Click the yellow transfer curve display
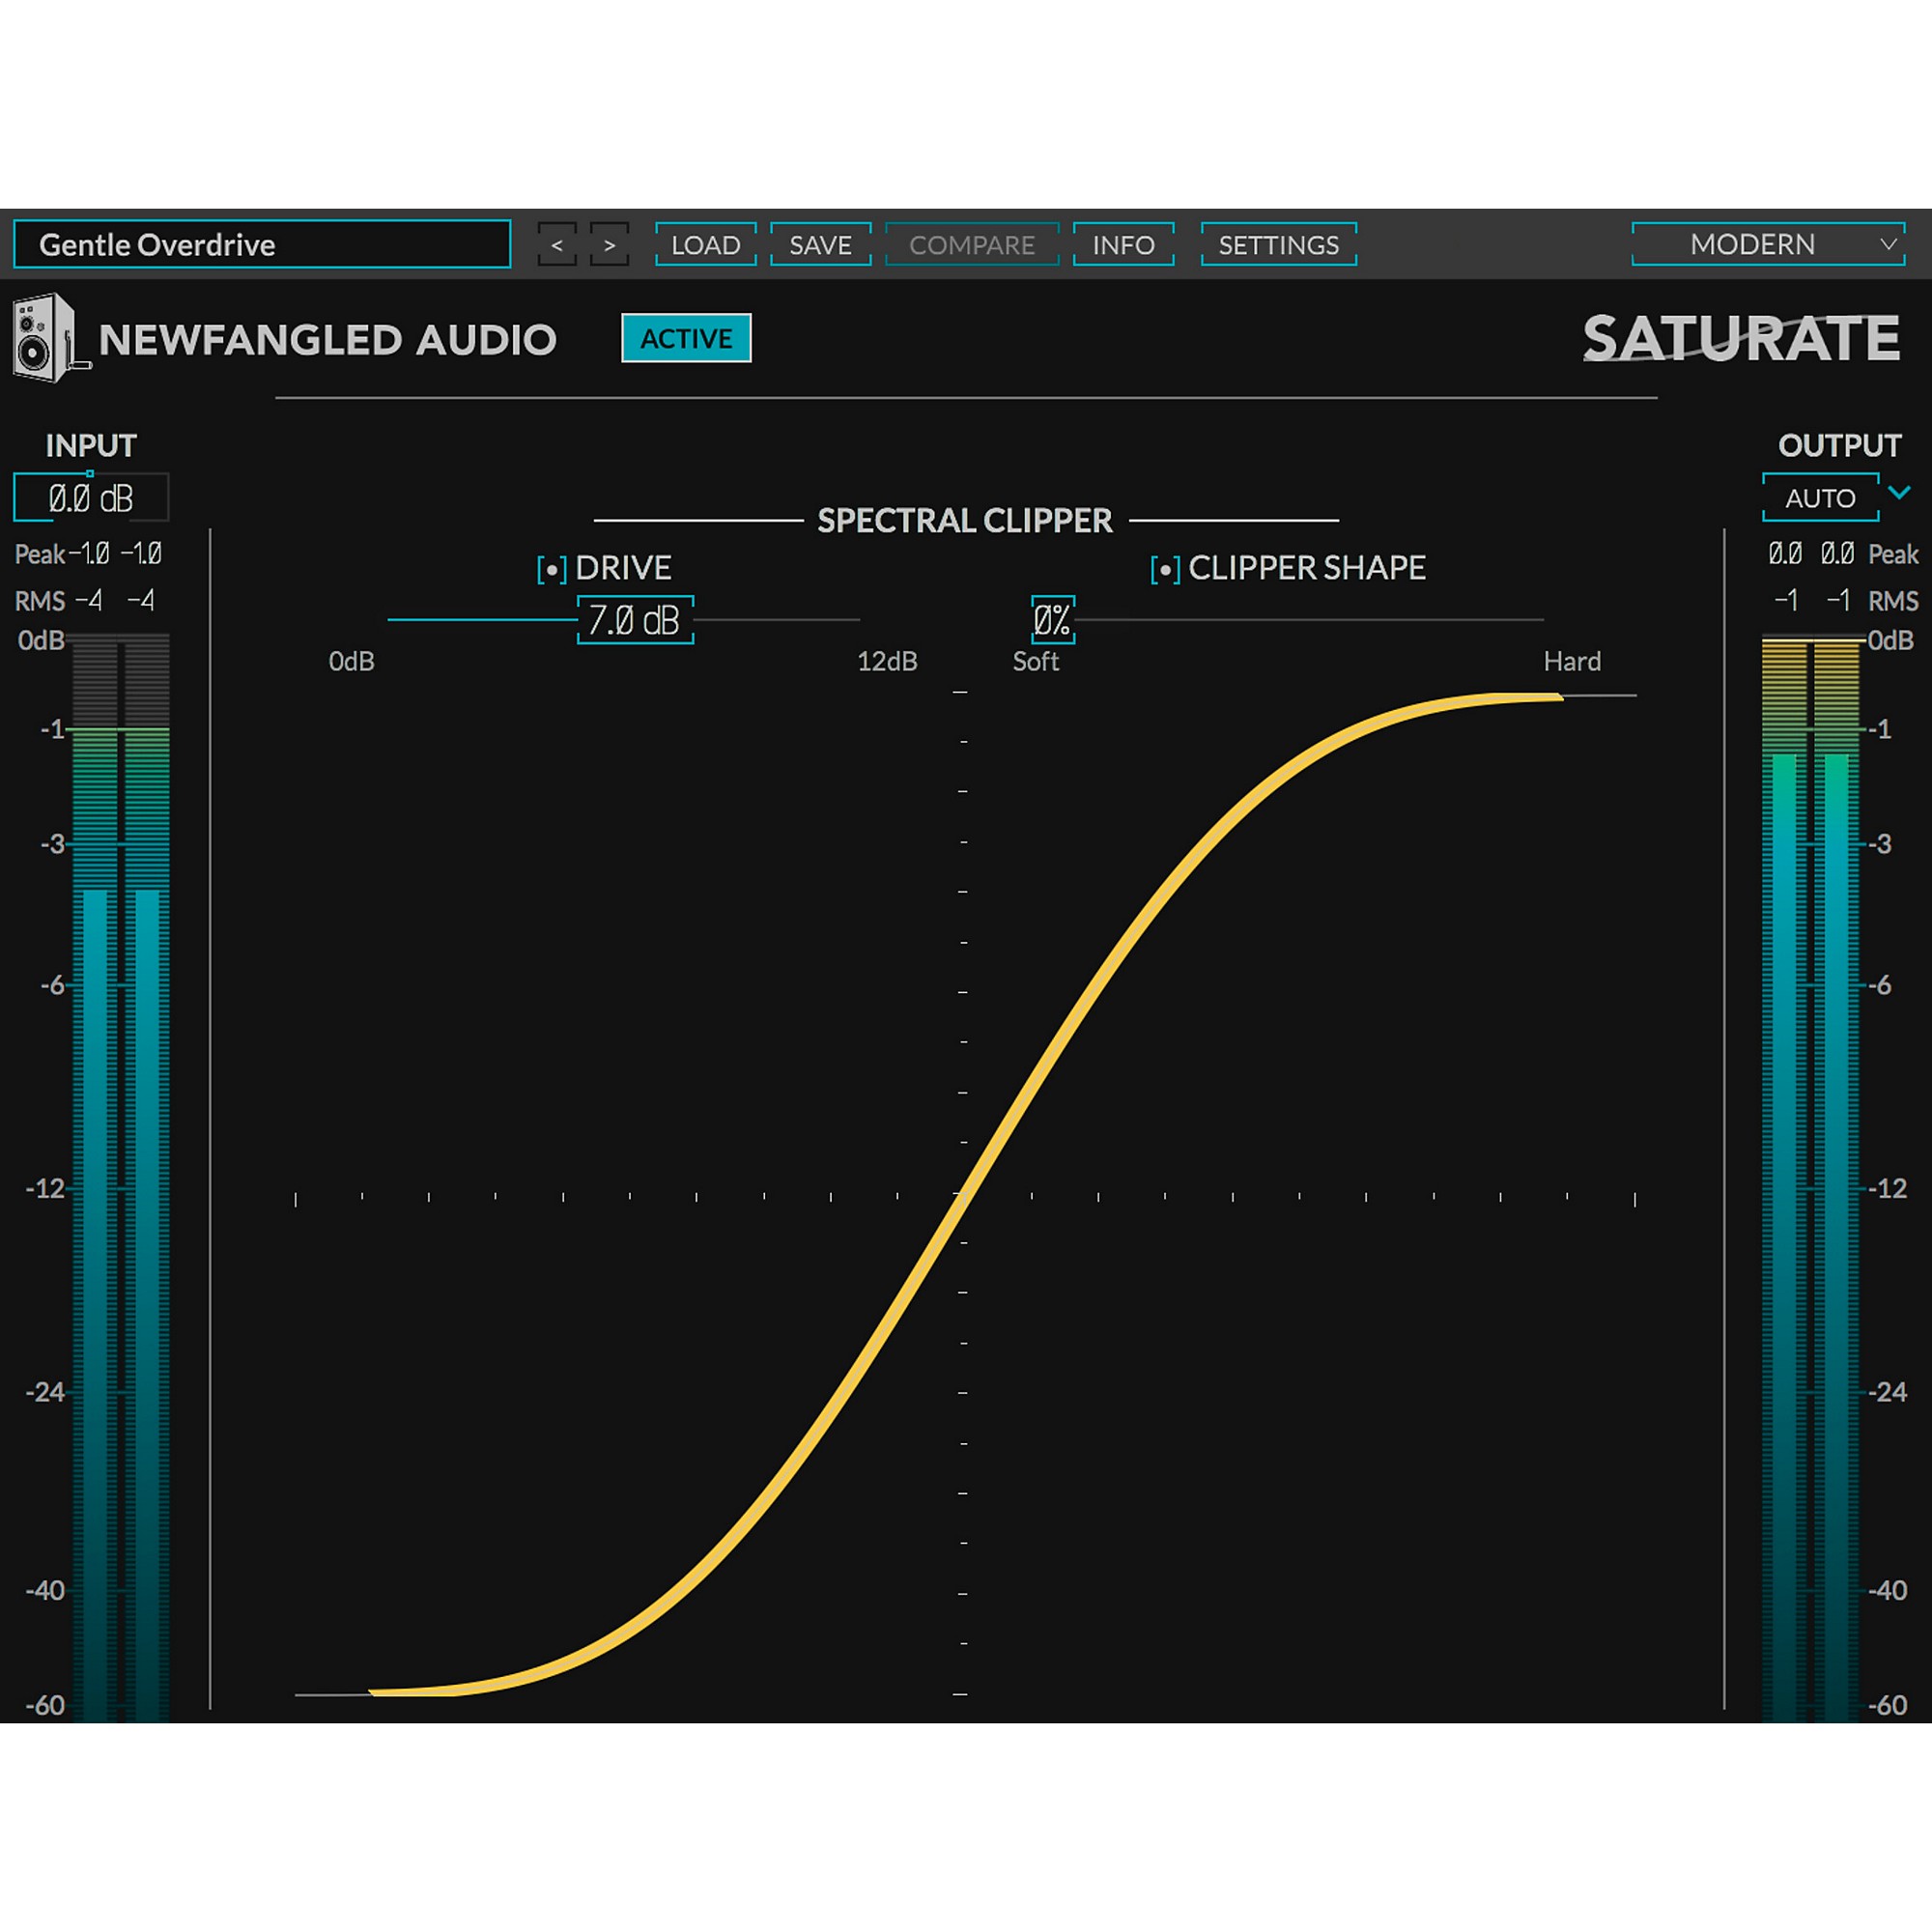 click(966, 1194)
